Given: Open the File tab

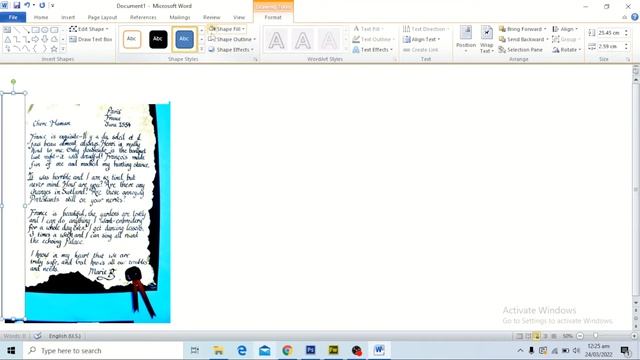Looking at the screenshot, I should coord(13,17).
